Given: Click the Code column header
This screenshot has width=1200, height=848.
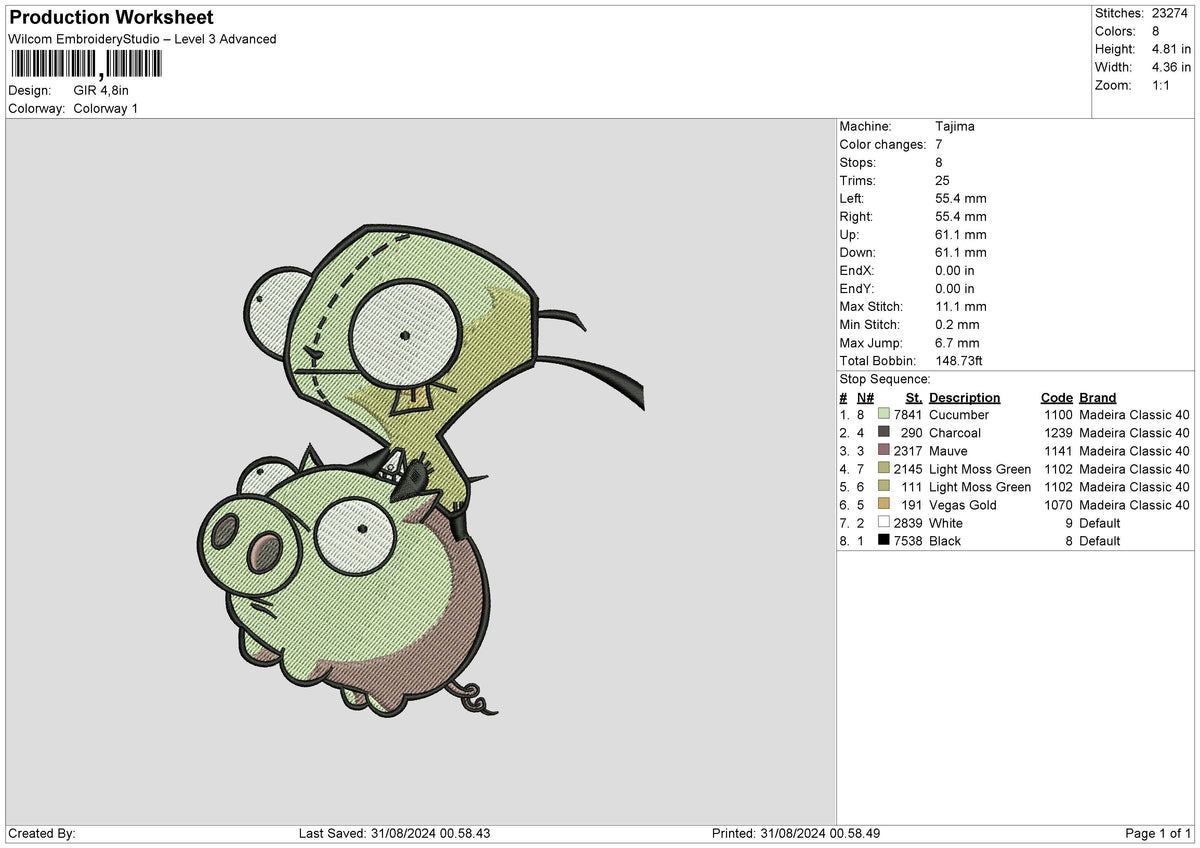Looking at the screenshot, I should (1057, 397).
